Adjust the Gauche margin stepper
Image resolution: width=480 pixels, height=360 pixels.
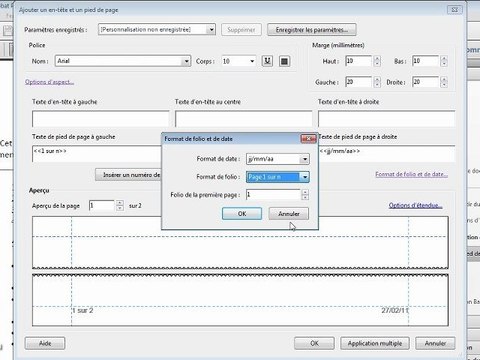(377, 82)
